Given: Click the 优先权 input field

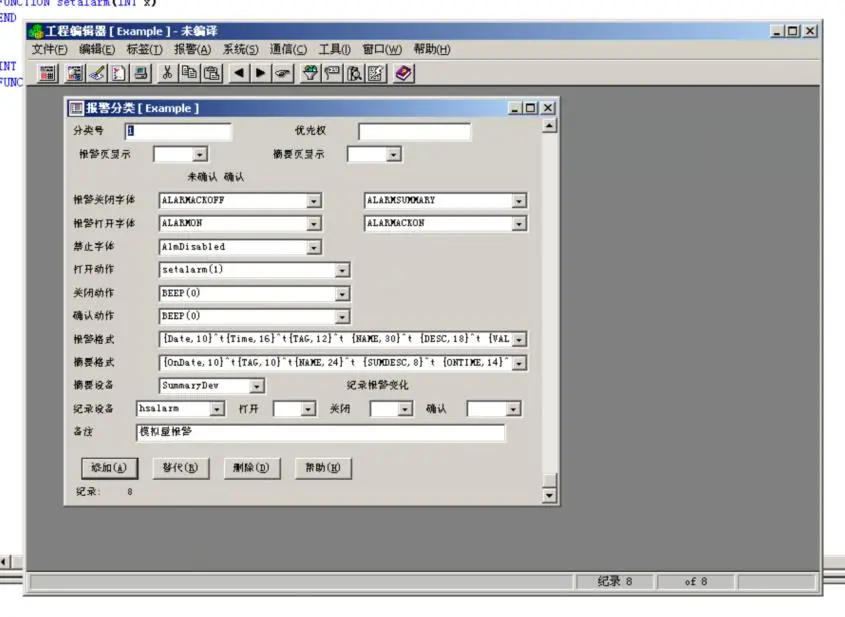Looking at the screenshot, I should coord(414,131).
